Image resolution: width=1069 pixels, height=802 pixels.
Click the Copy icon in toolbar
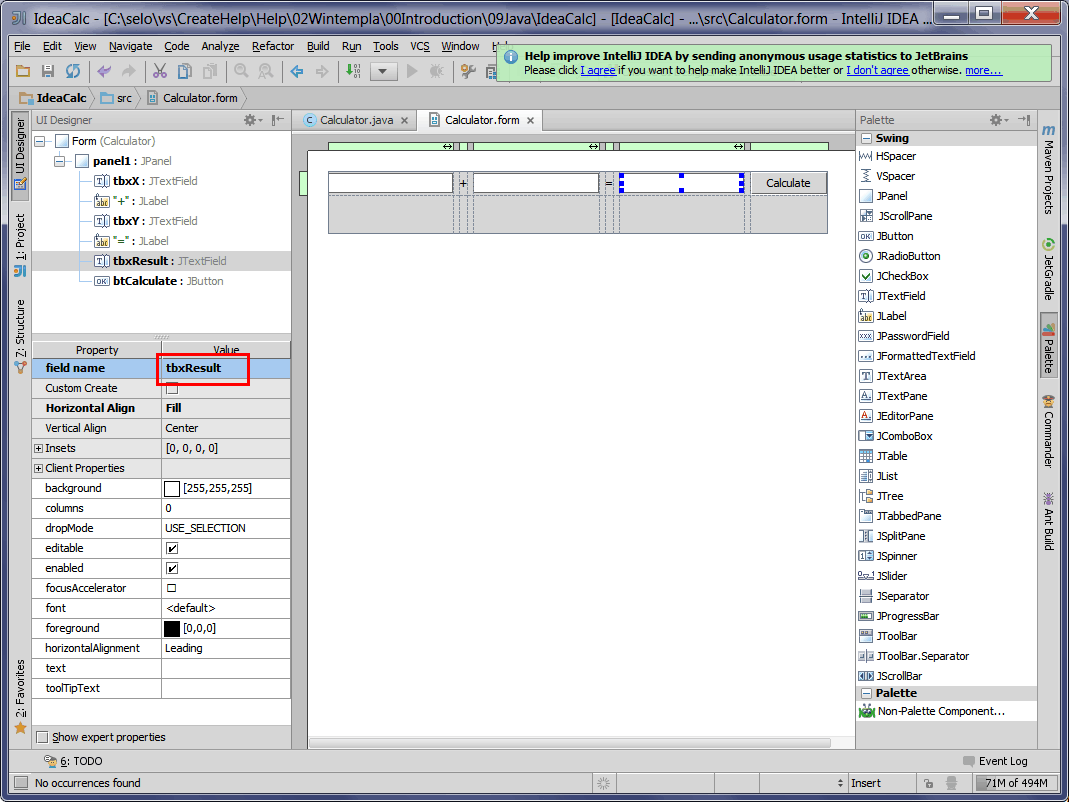(184, 71)
